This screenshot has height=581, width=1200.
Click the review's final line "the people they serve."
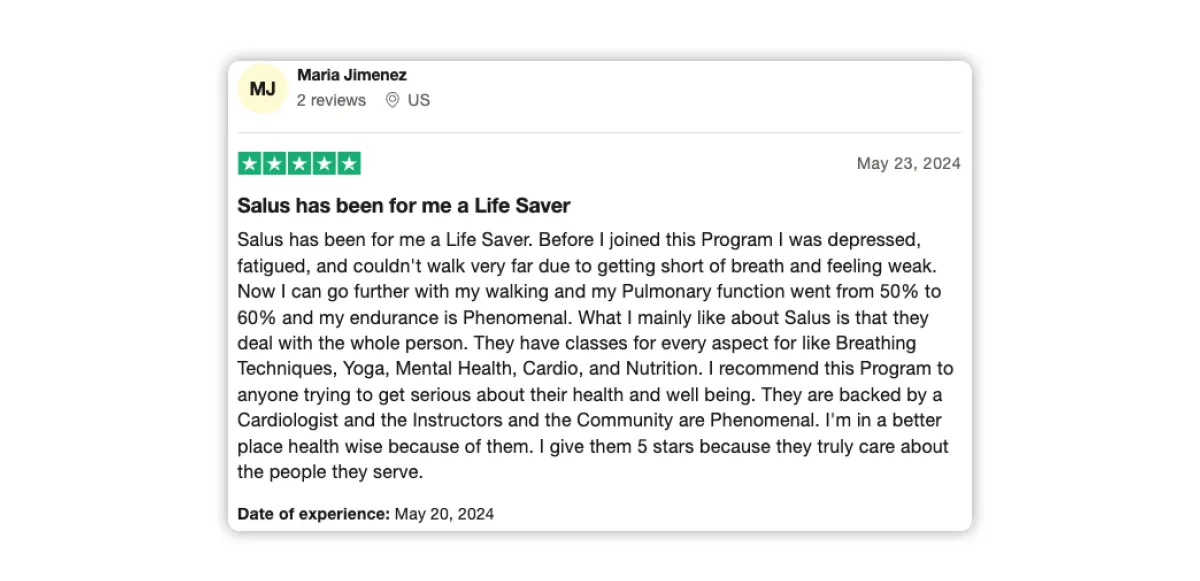[x=330, y=471]
